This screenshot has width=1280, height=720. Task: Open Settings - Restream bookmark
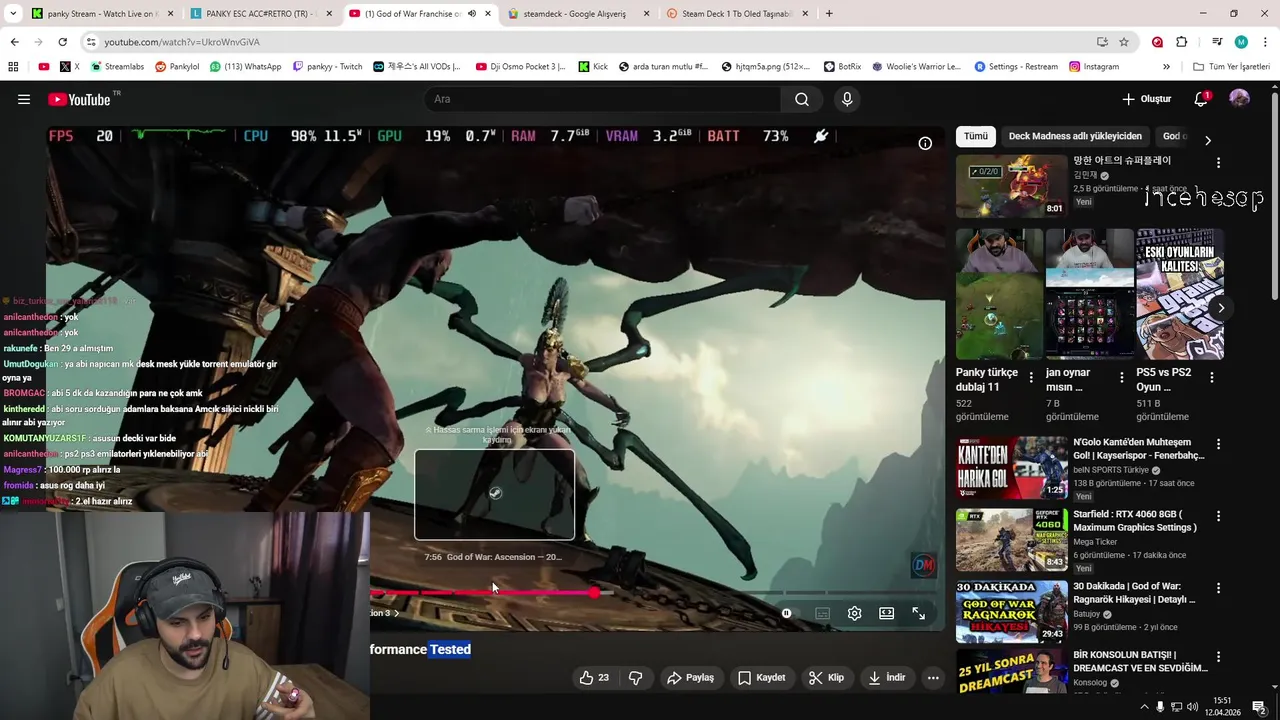tap(1016, 67)
